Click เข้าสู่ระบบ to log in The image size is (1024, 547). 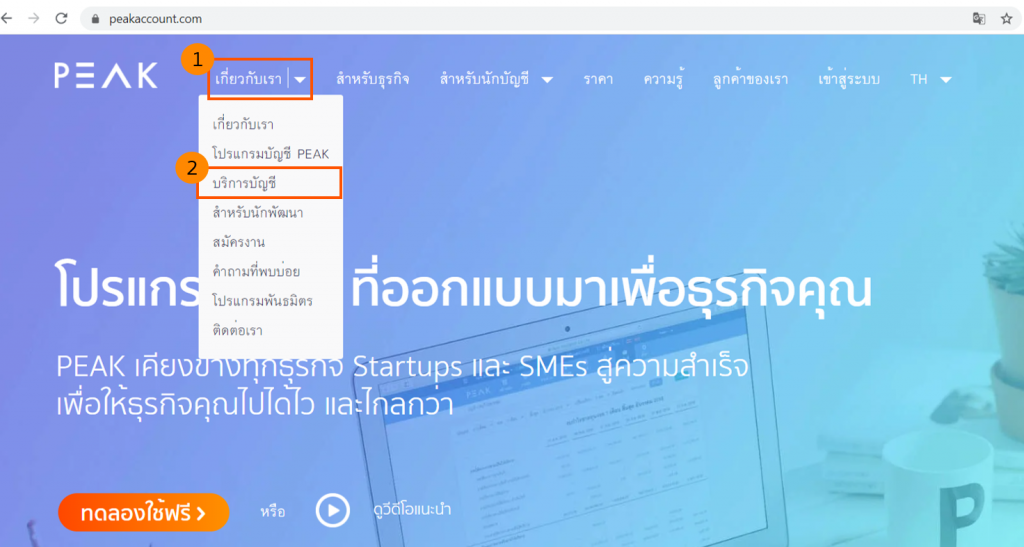click(x=849, y=79)
